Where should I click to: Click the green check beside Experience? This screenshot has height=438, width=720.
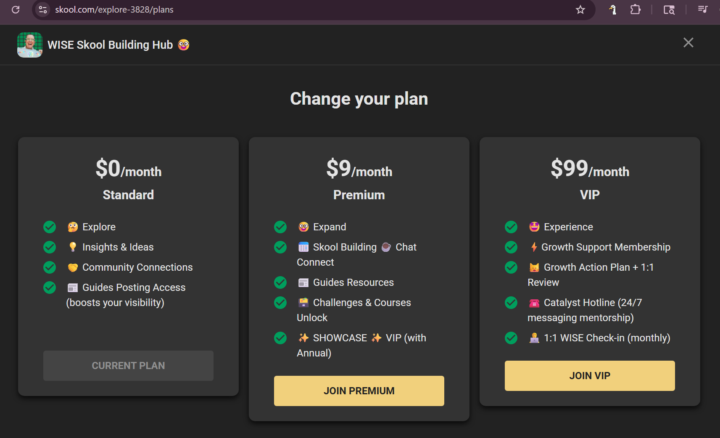pyautogui.click(x=511, y=227)
